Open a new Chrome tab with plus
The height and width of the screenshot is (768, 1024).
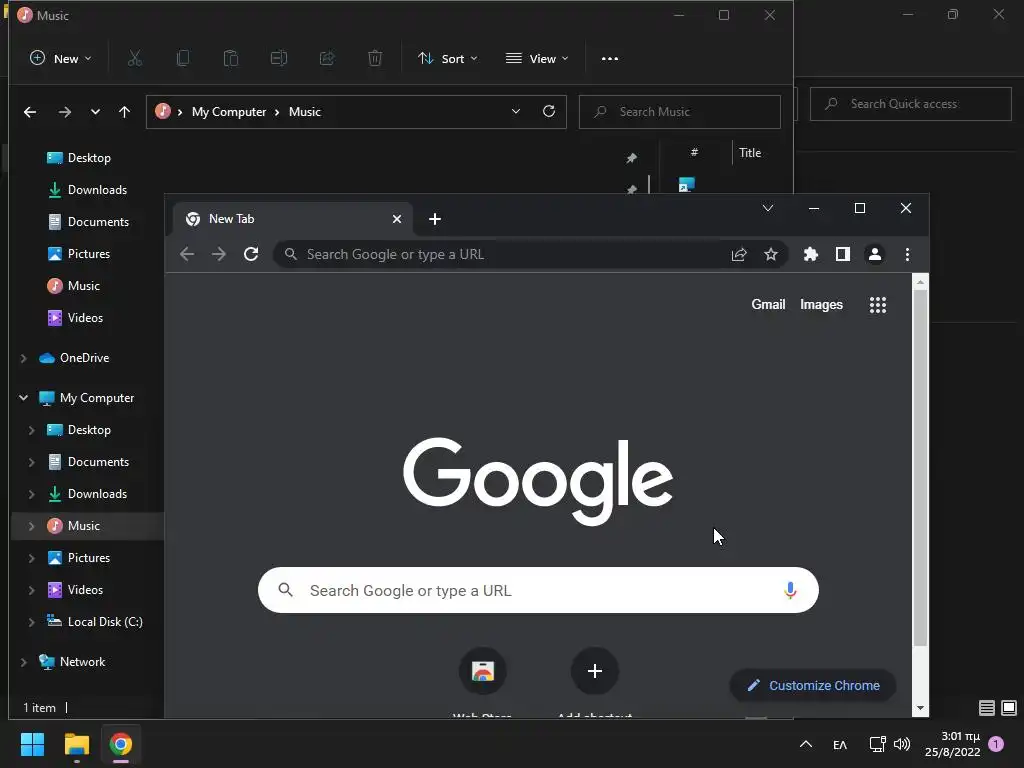pos(435,219)
